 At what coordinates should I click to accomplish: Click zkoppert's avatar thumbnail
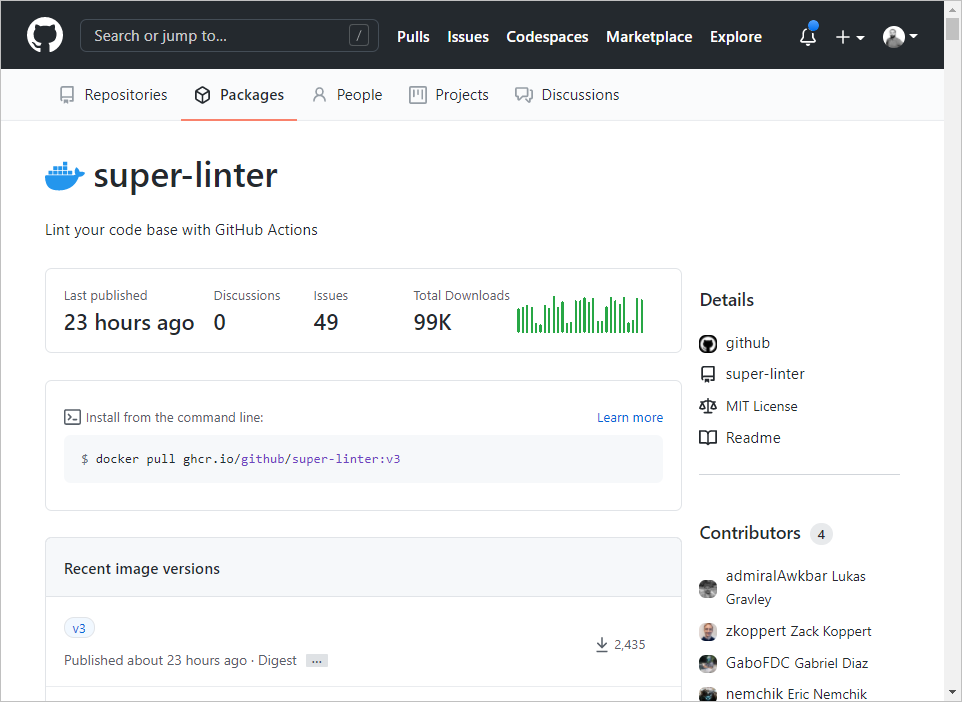pos(708,631)
